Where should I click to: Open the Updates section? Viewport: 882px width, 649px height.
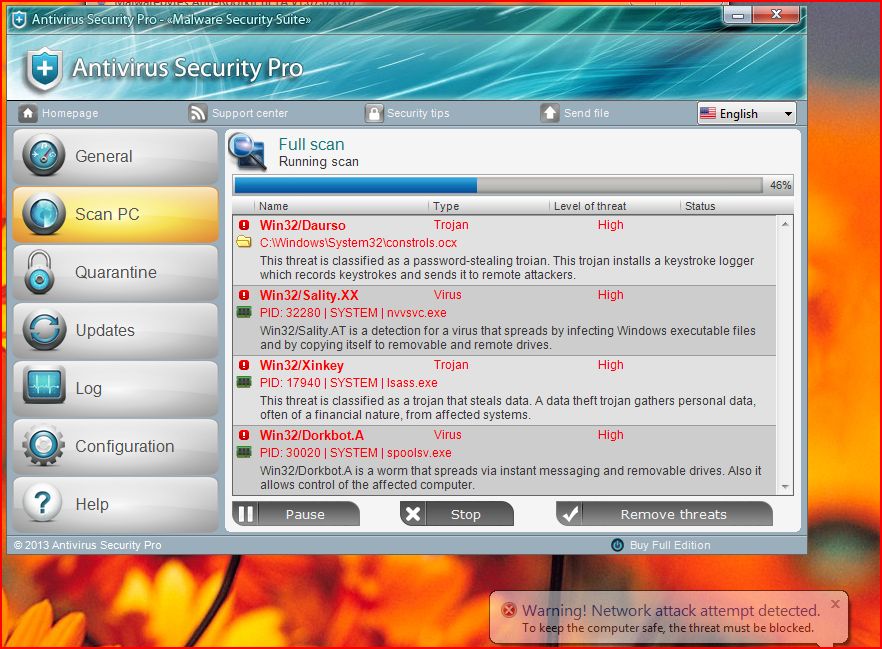click(115, 330)
